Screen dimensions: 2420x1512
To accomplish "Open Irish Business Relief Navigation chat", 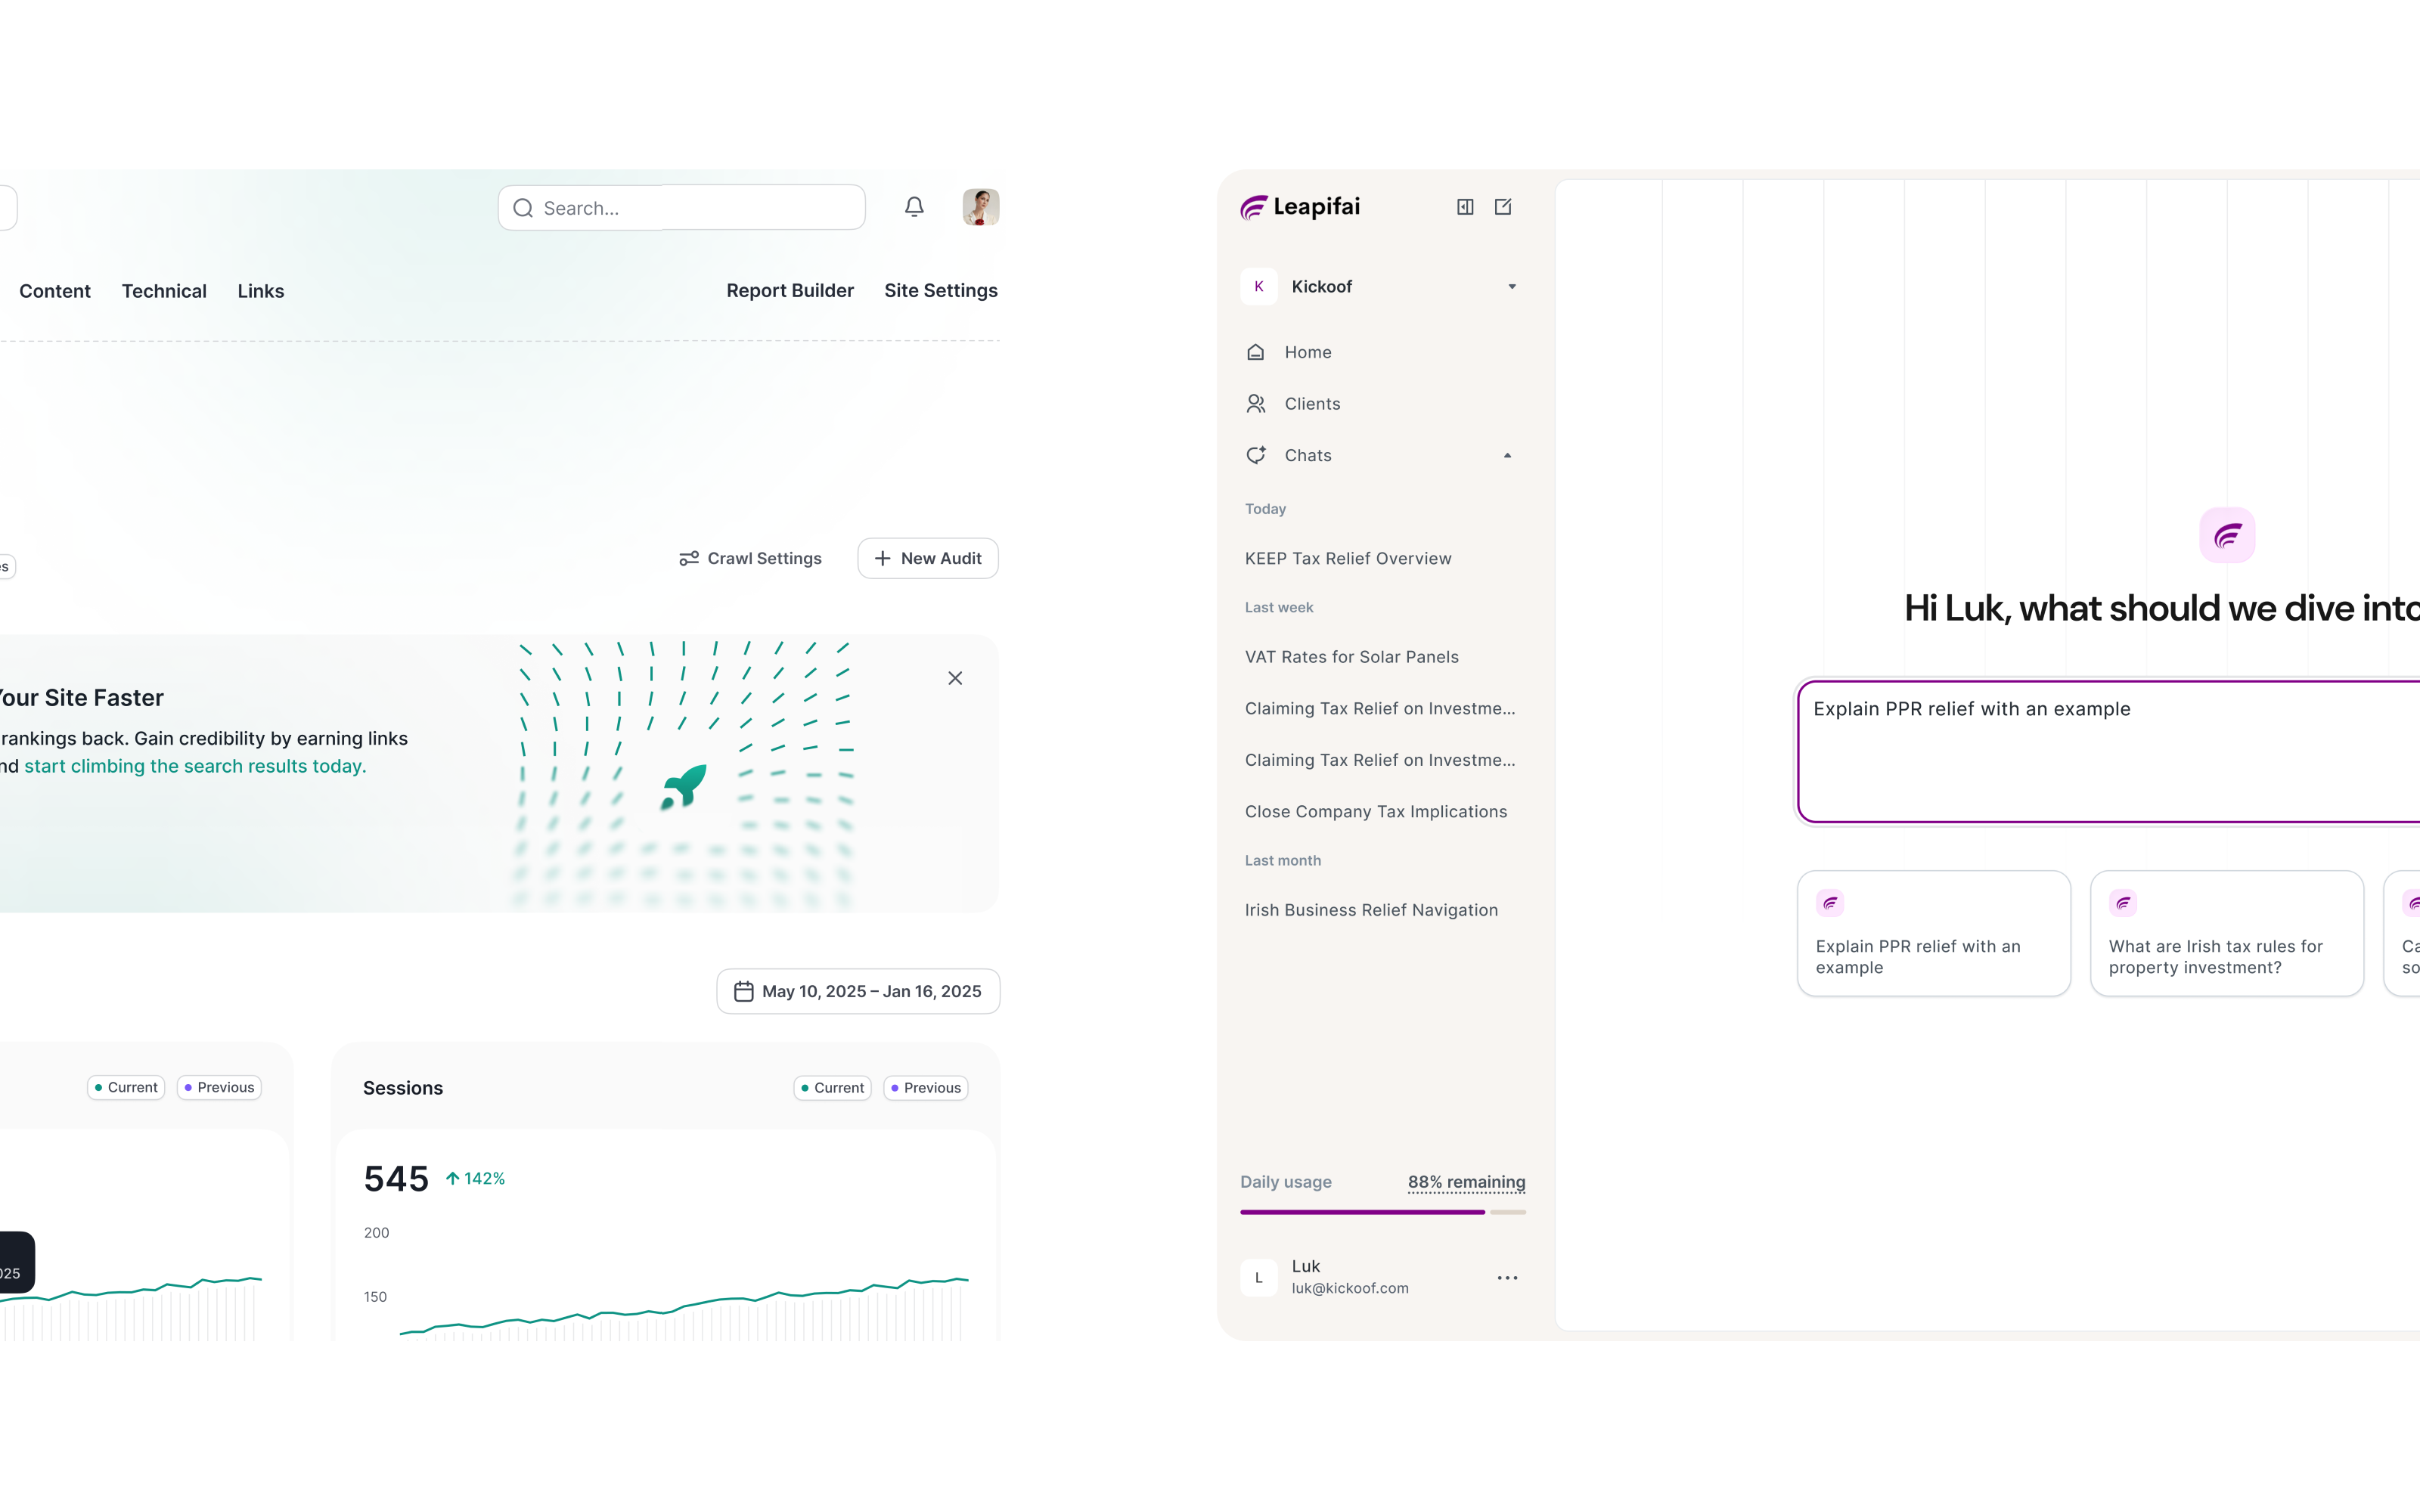I will pos(1372,910).
